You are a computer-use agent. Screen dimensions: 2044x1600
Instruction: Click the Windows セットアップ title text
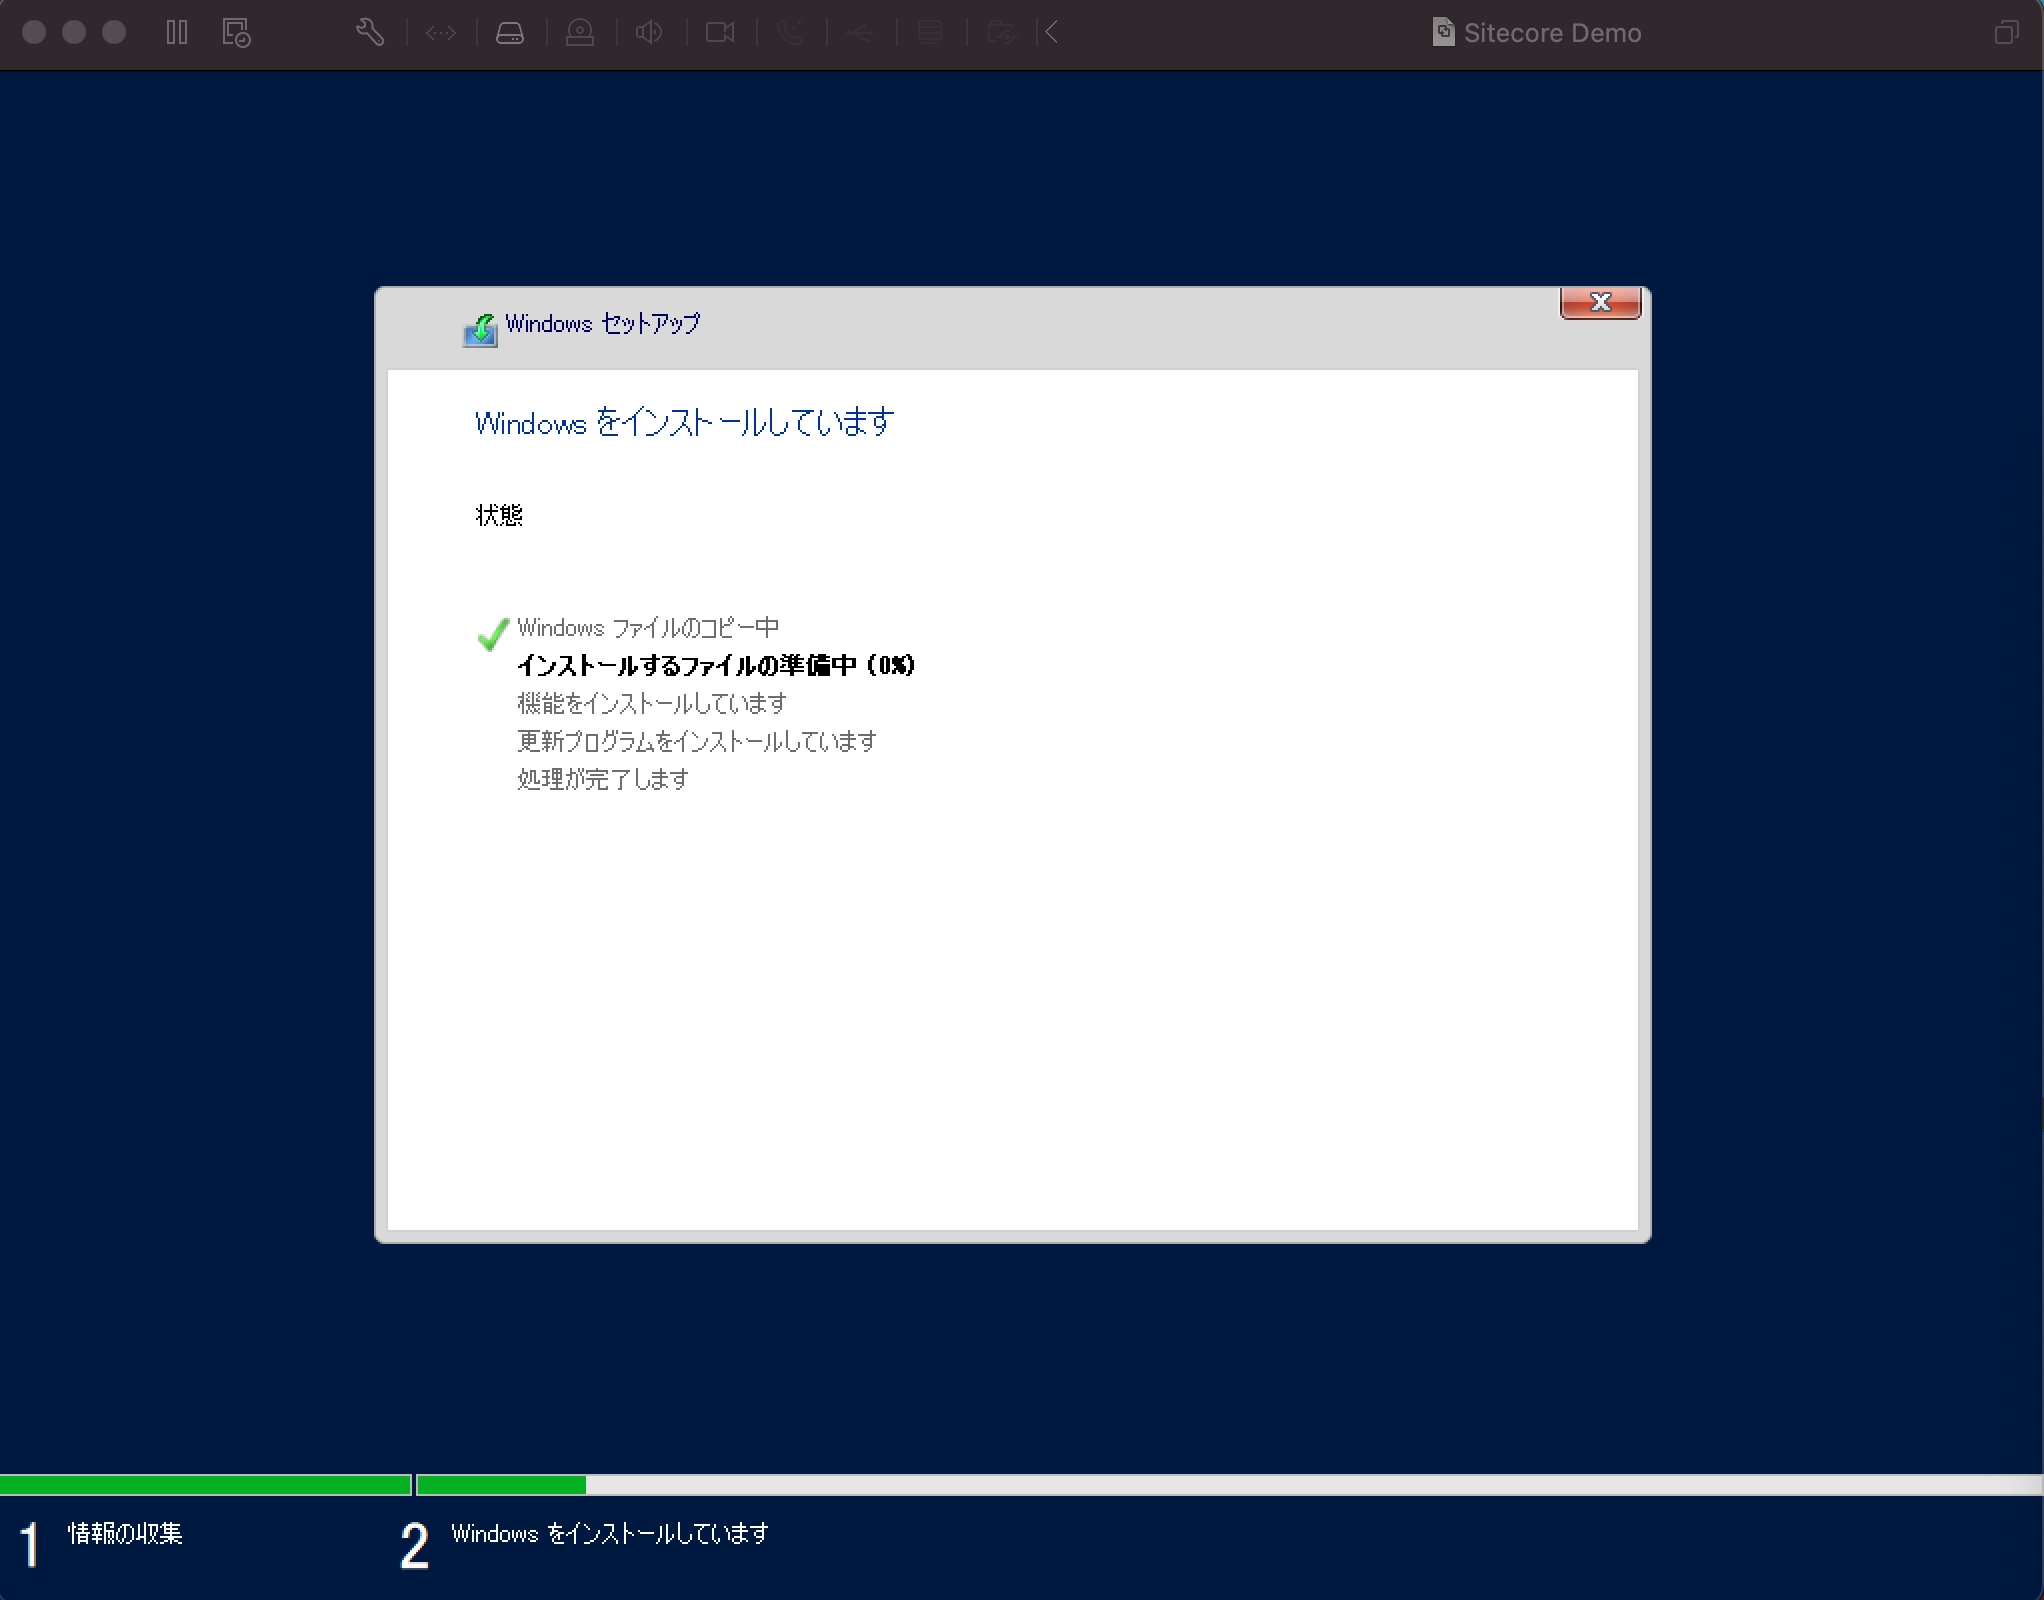coord(602,324)
